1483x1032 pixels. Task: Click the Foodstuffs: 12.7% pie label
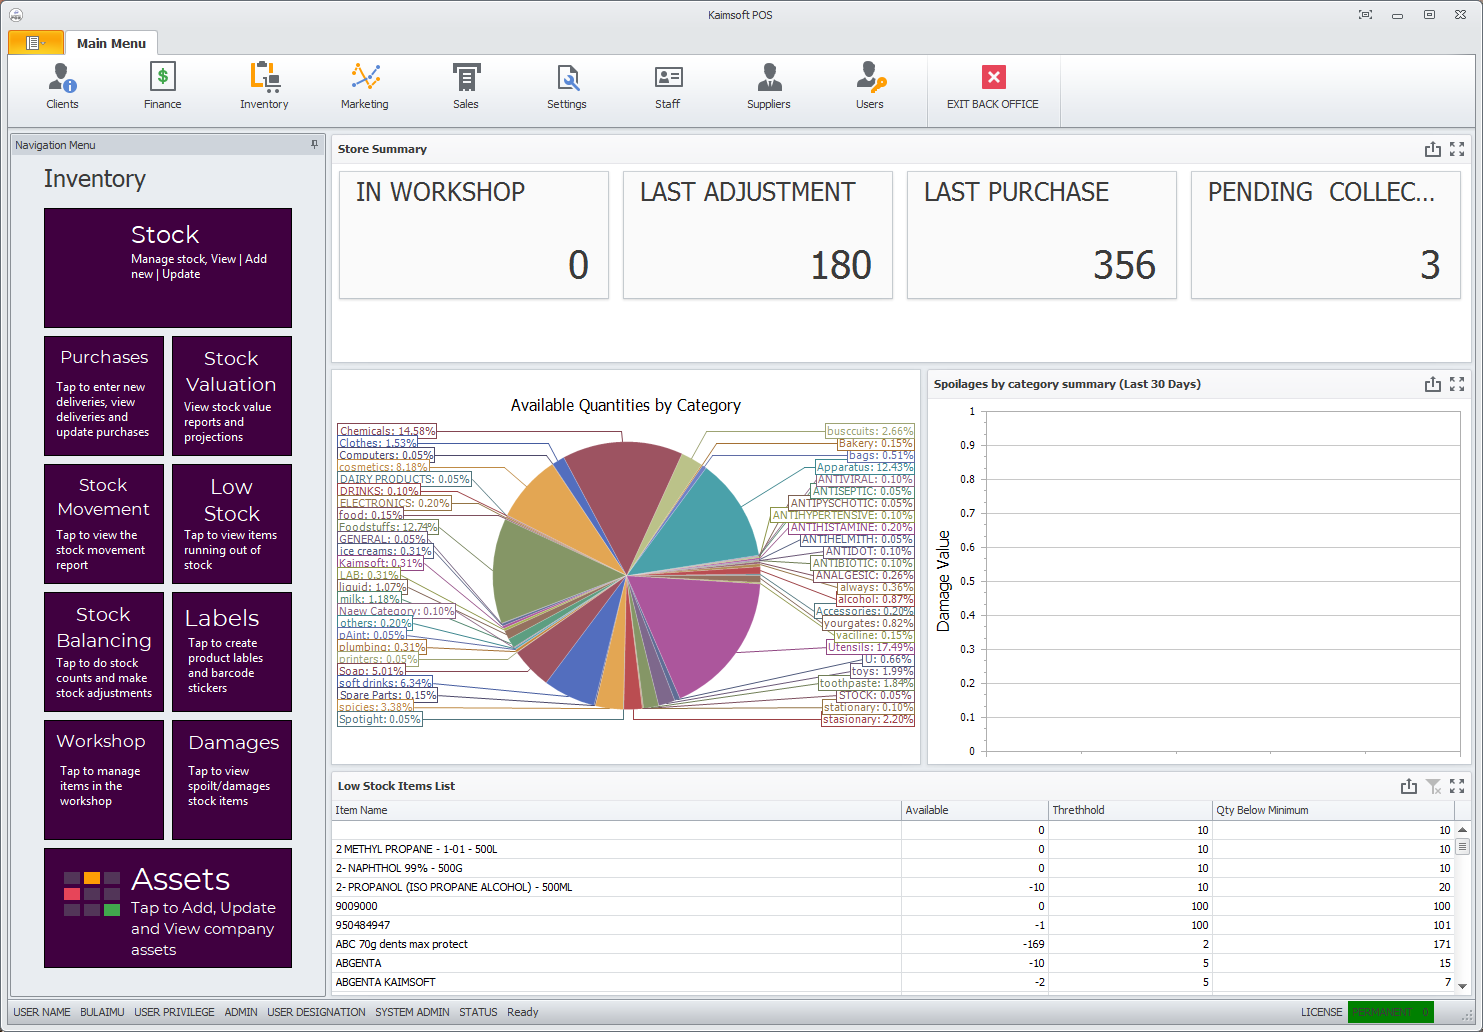pyautogui.click(x=388, y=527)
